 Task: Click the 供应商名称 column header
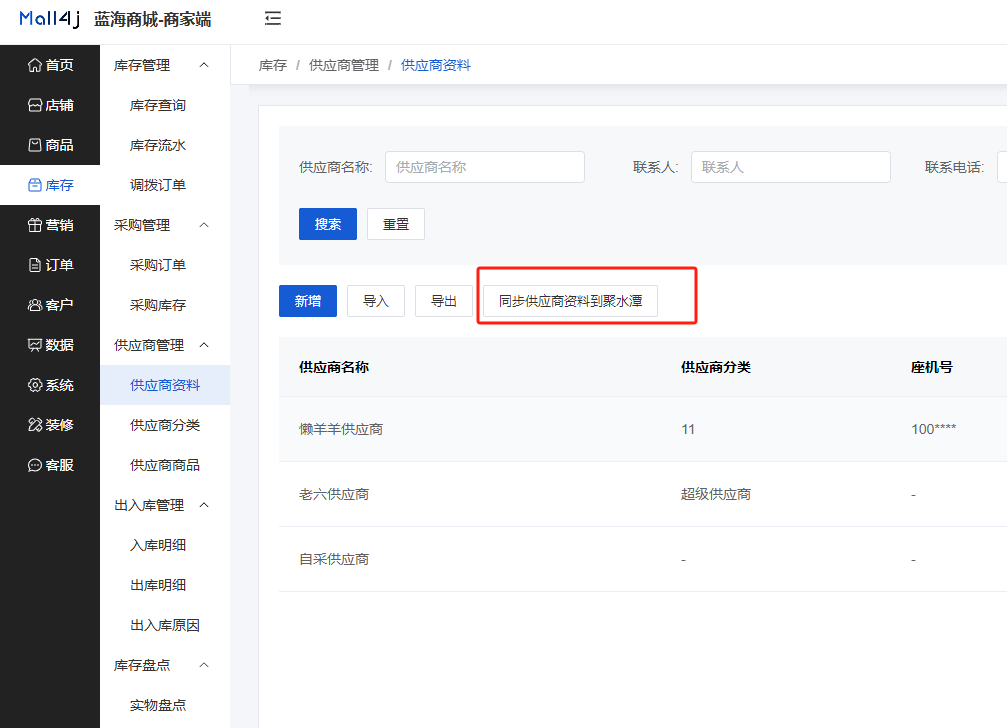334,367
